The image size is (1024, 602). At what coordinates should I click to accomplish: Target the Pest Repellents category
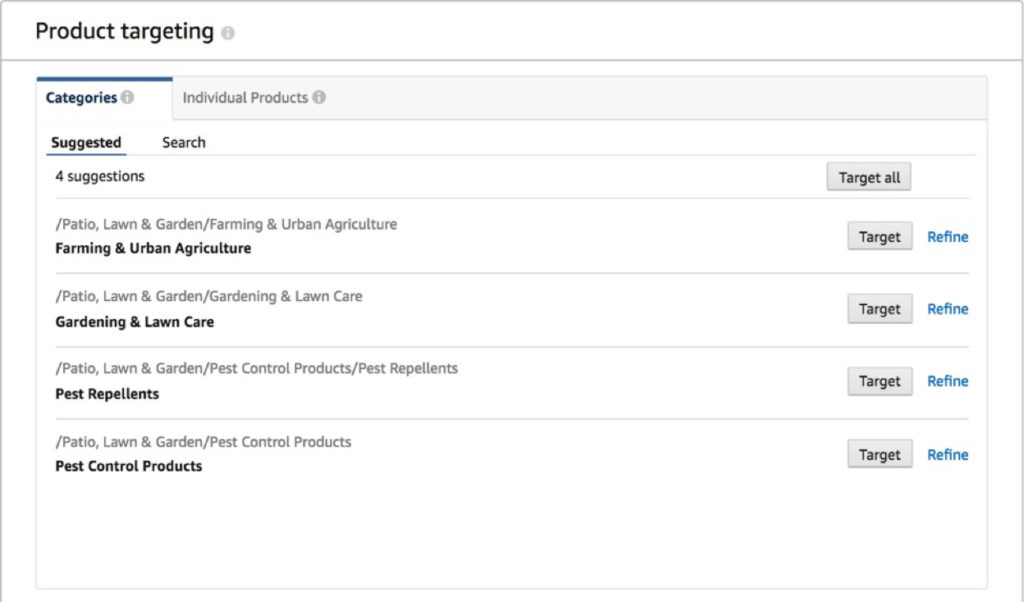coord(879,381)
